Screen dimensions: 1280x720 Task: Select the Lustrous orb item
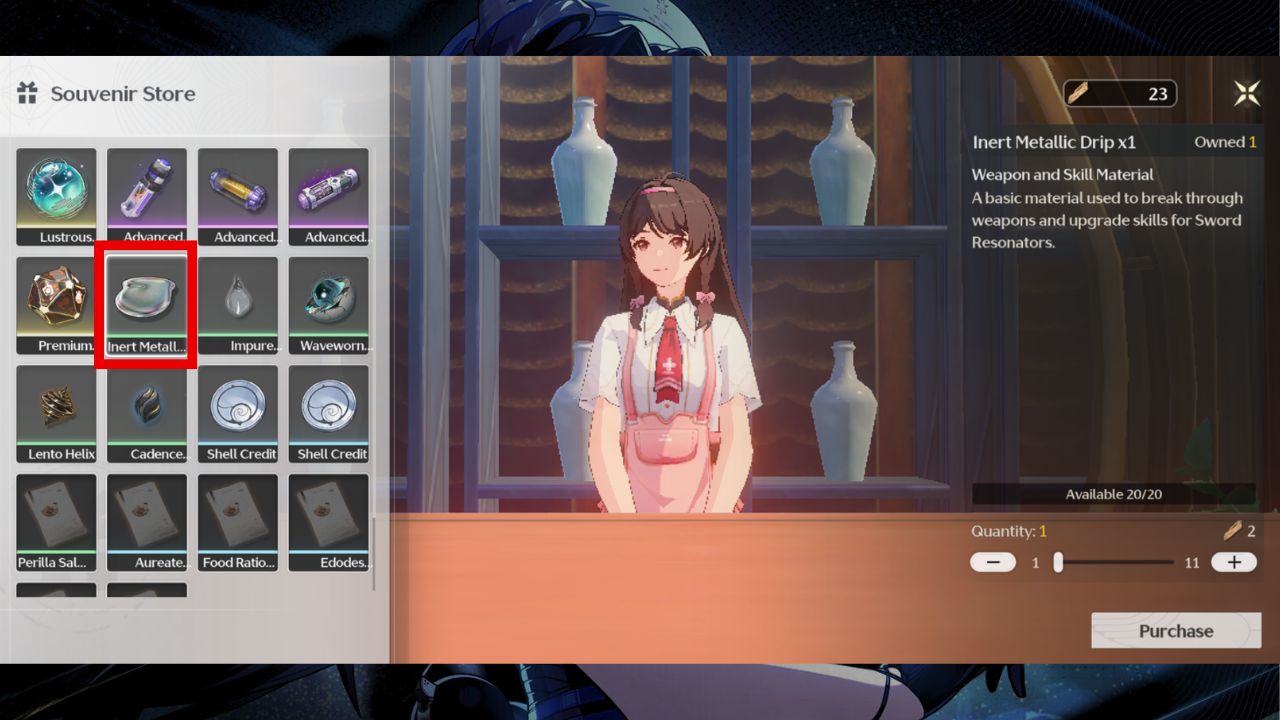point(56,196)
